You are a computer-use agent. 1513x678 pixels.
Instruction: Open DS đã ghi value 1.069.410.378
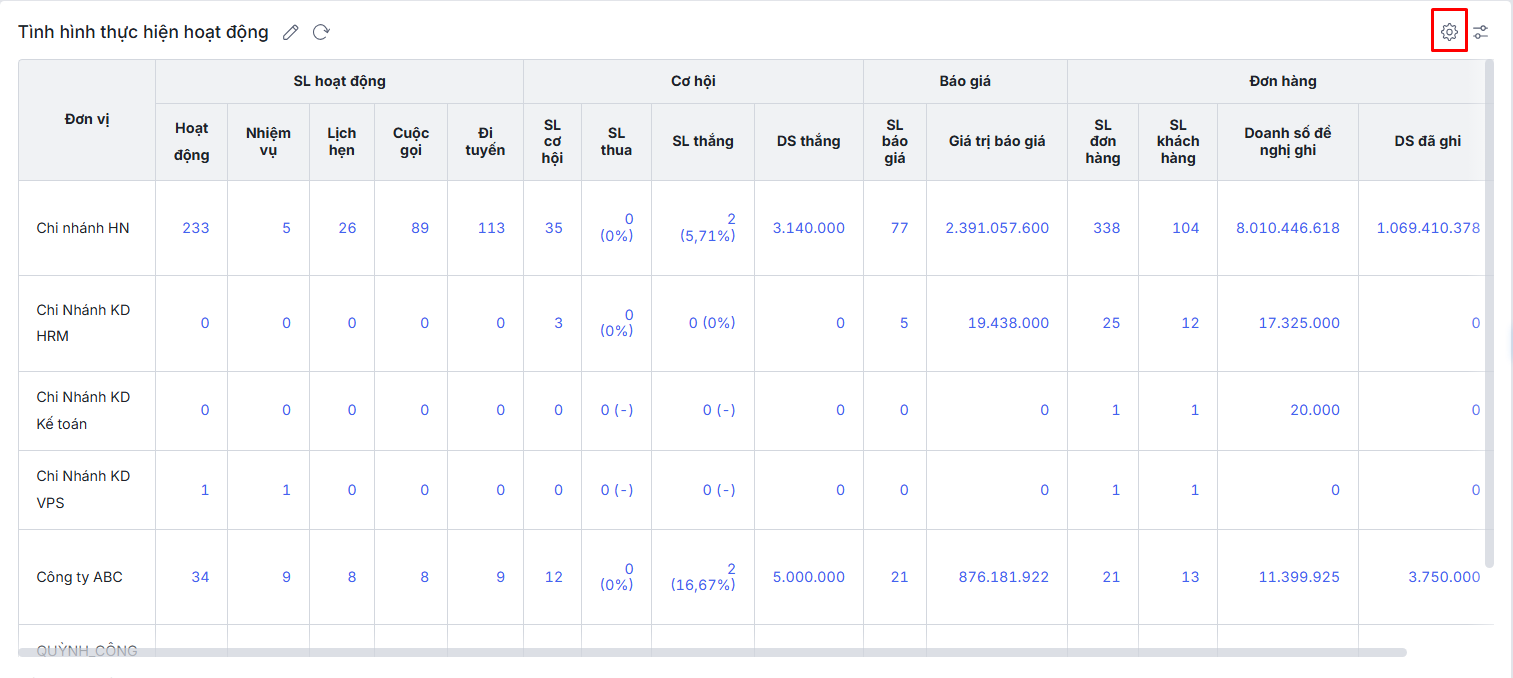tap(1427, 228)
